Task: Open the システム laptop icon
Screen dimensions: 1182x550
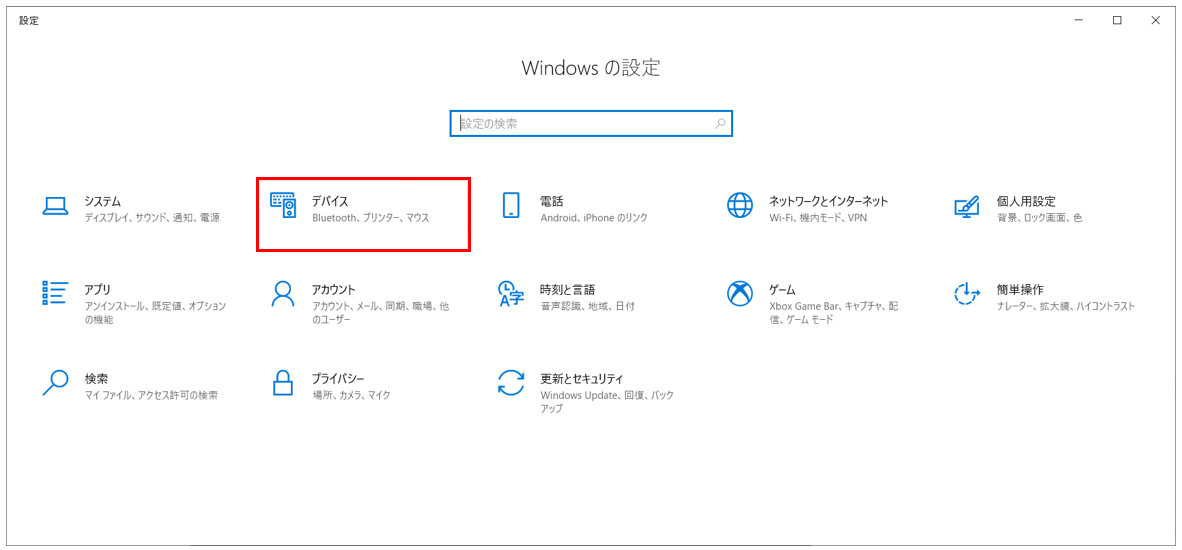Action: point(55,206)
